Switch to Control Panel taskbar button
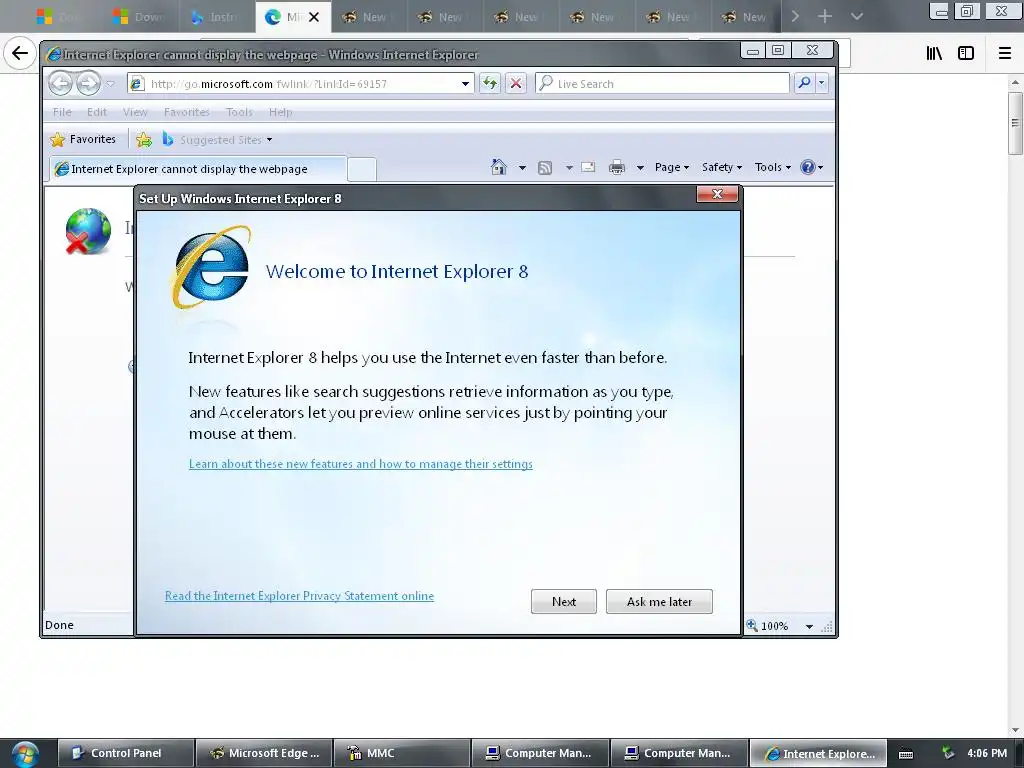The image size is (1024, 768). [x=126, y=753]
